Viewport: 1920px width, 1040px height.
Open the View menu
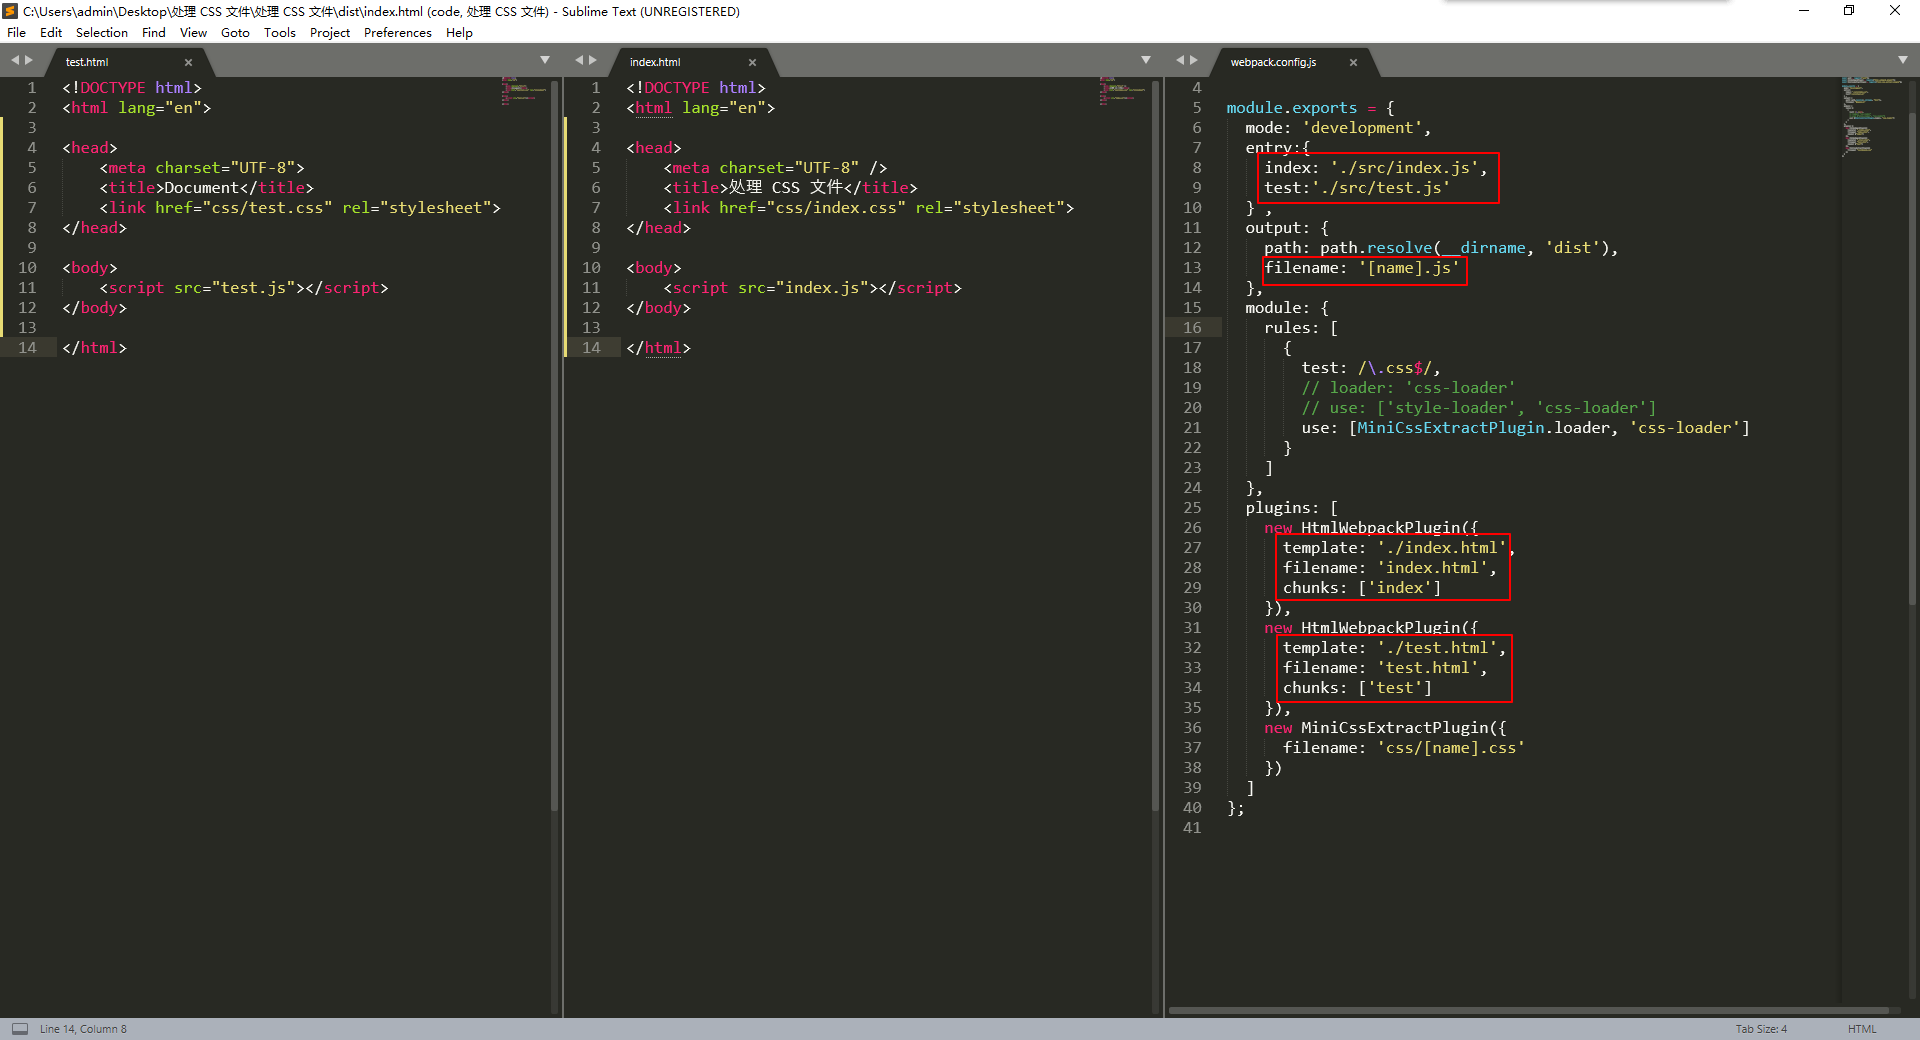193,32
